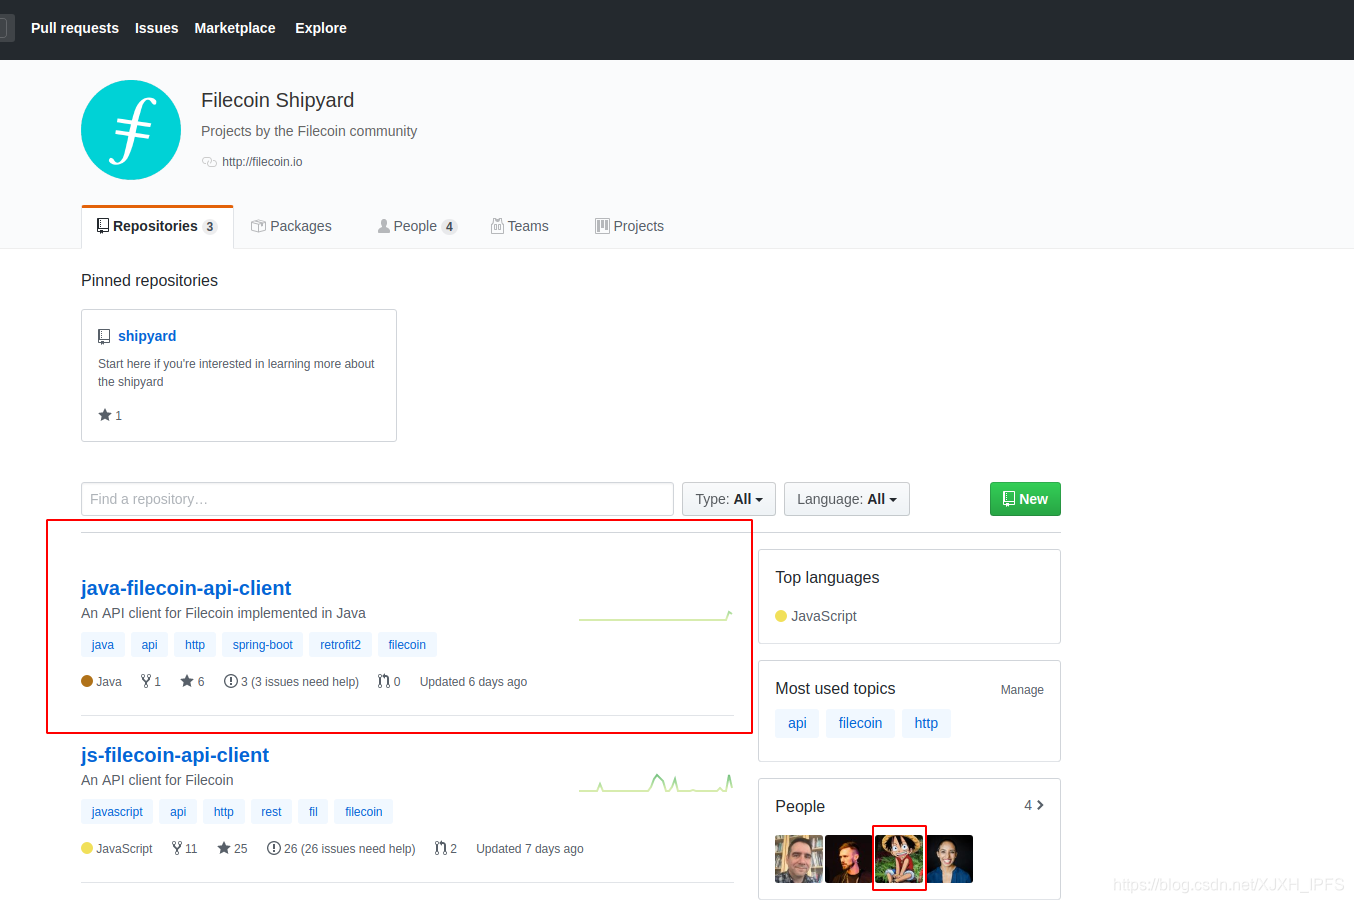The width and height of the screenshot is (1354, 903).
Task: Open java-filecoin-api-client activity sparkline graph
Action: tap(656, 617)
